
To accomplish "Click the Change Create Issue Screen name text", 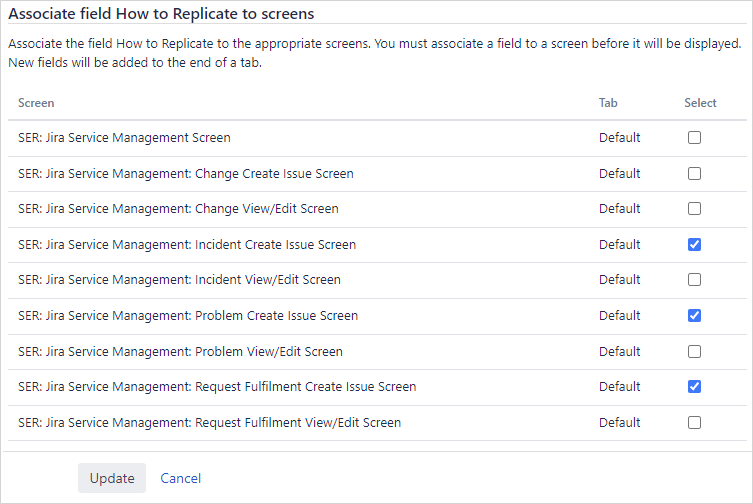I will point(186,173).
